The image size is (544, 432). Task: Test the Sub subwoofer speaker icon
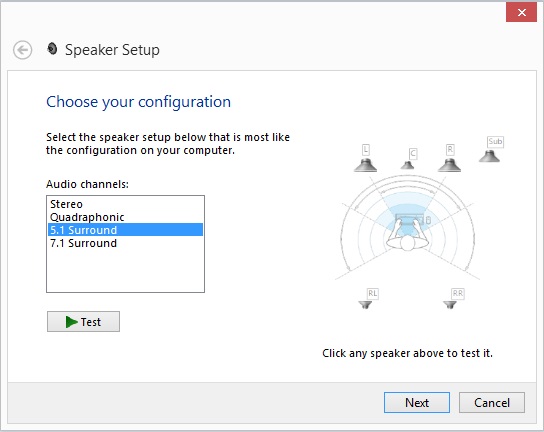(489, 156)
